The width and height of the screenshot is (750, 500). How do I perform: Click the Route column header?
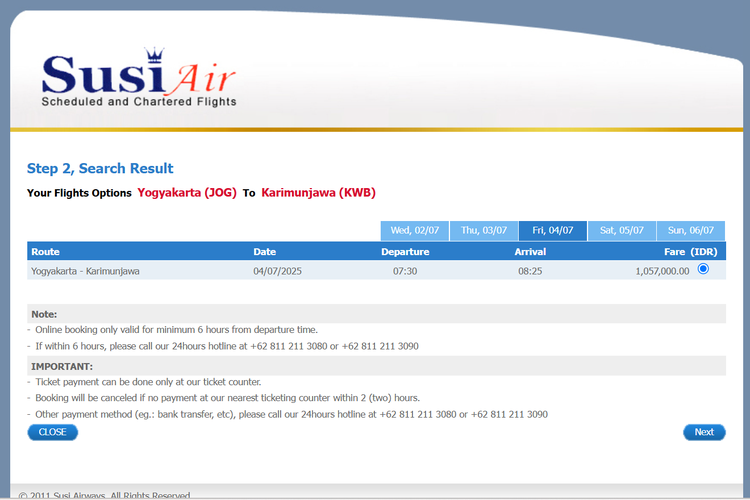point(46,252)
